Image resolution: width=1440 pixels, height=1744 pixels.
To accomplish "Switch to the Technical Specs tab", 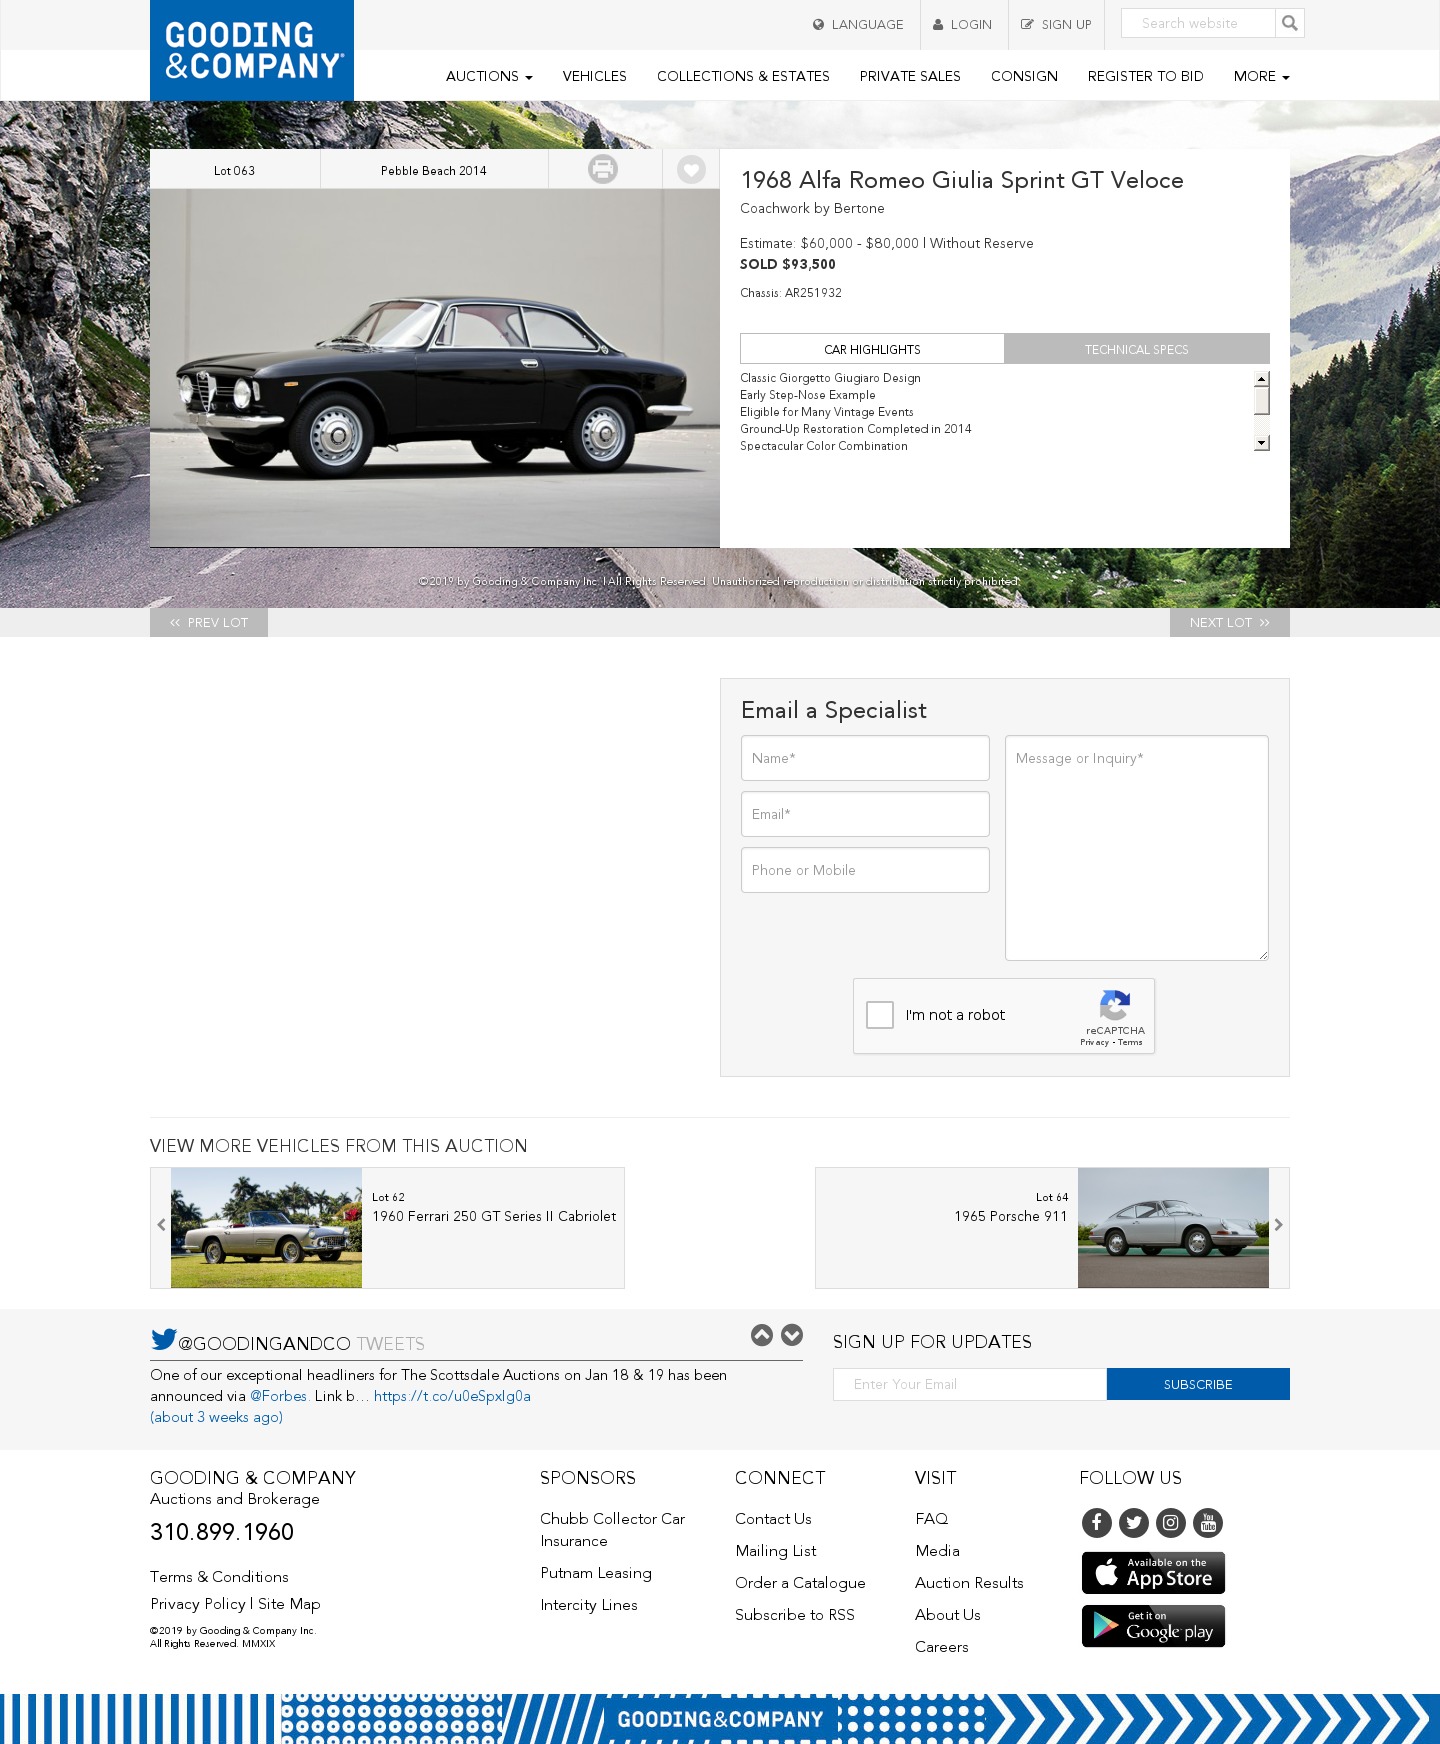I will pyautogui.click(x=1137, y=349).
